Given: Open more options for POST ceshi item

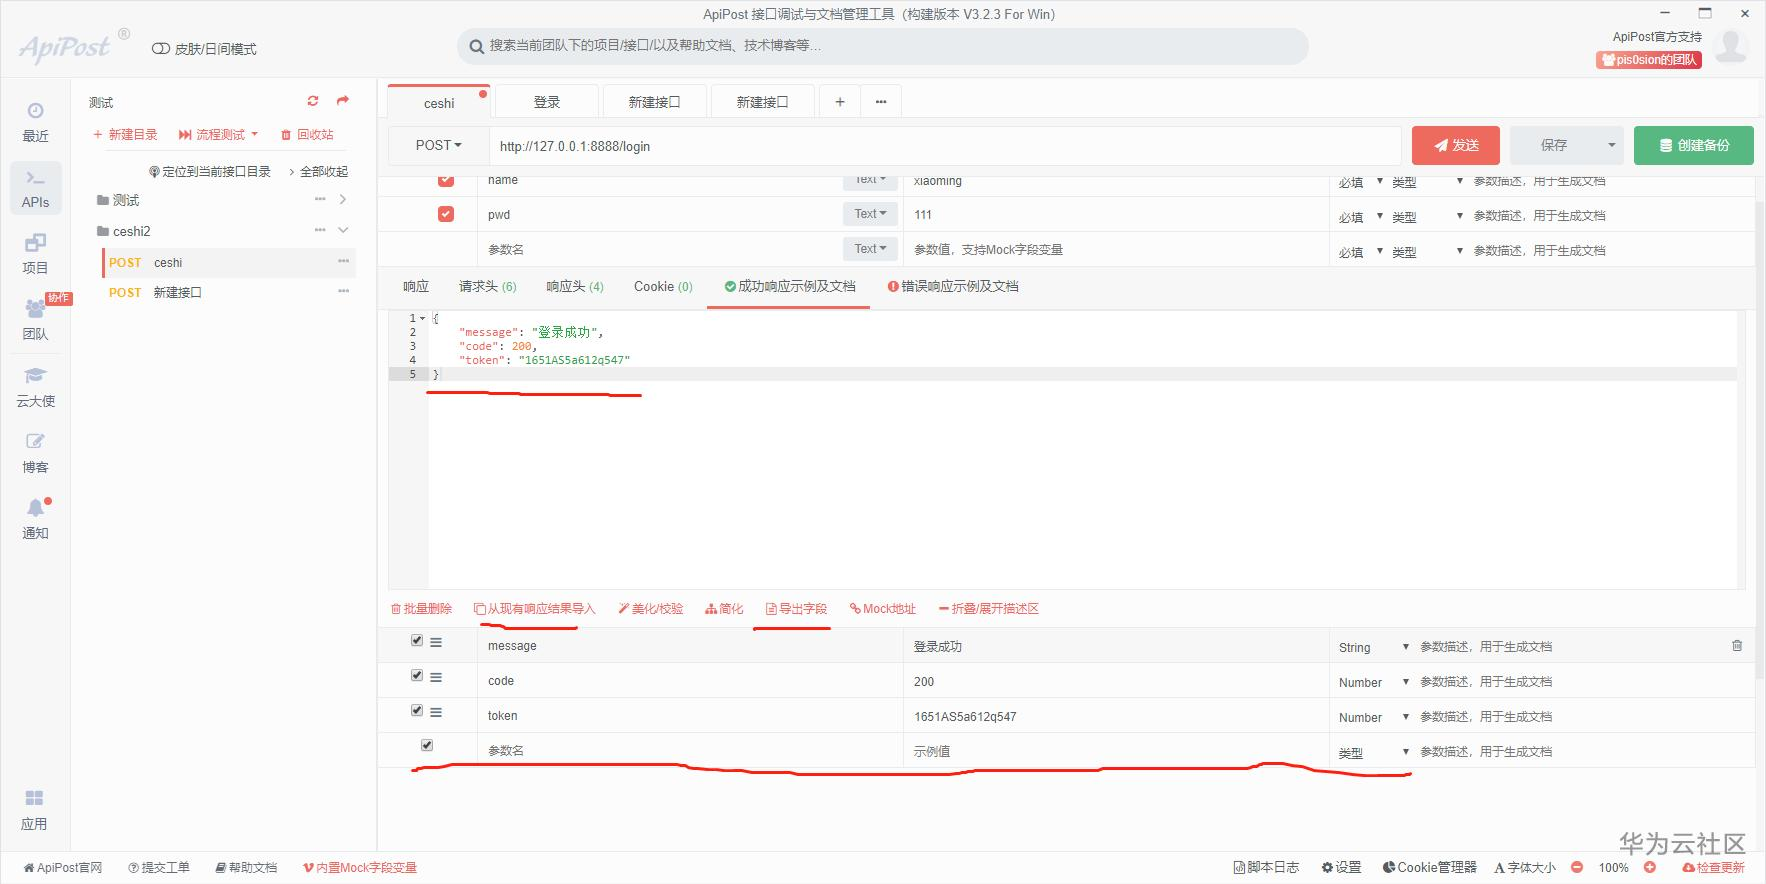Looking at the screenshot, I should click(x=344, y=261).
